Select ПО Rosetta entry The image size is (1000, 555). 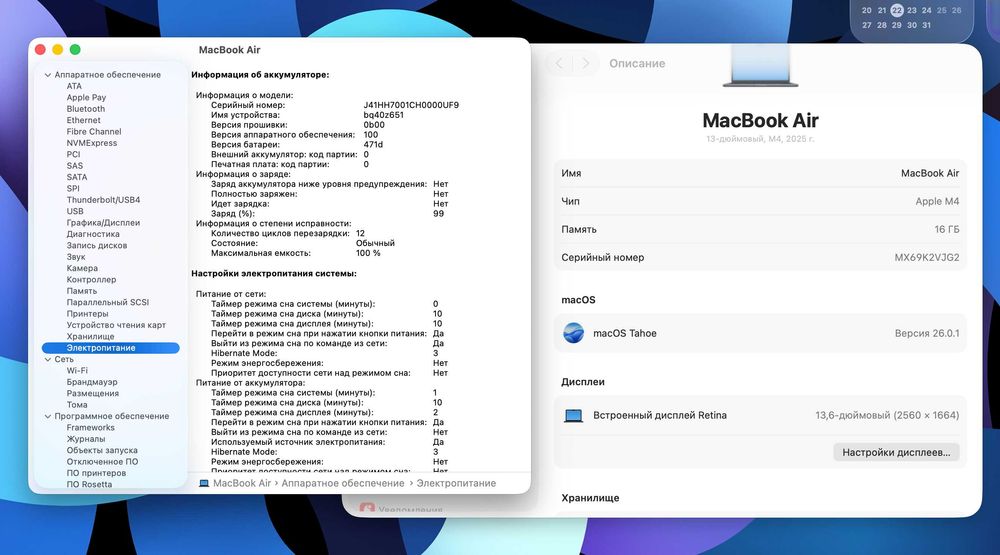[x=89, y=485]
